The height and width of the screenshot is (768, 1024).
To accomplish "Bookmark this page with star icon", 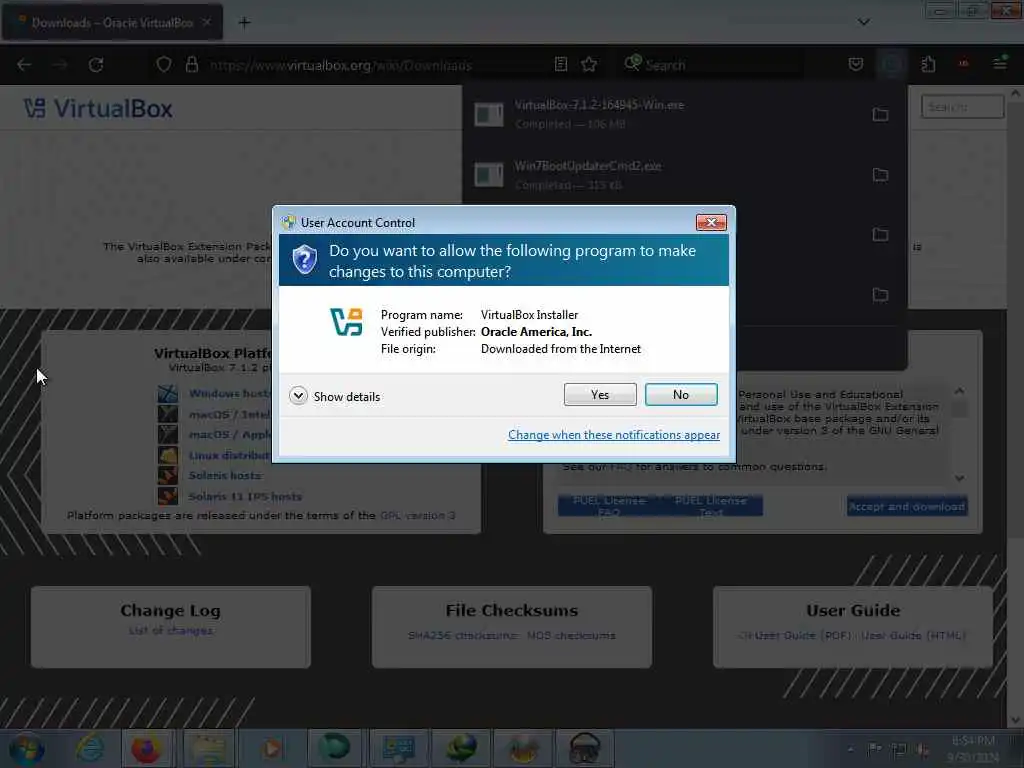I will (x=589, y=64).
